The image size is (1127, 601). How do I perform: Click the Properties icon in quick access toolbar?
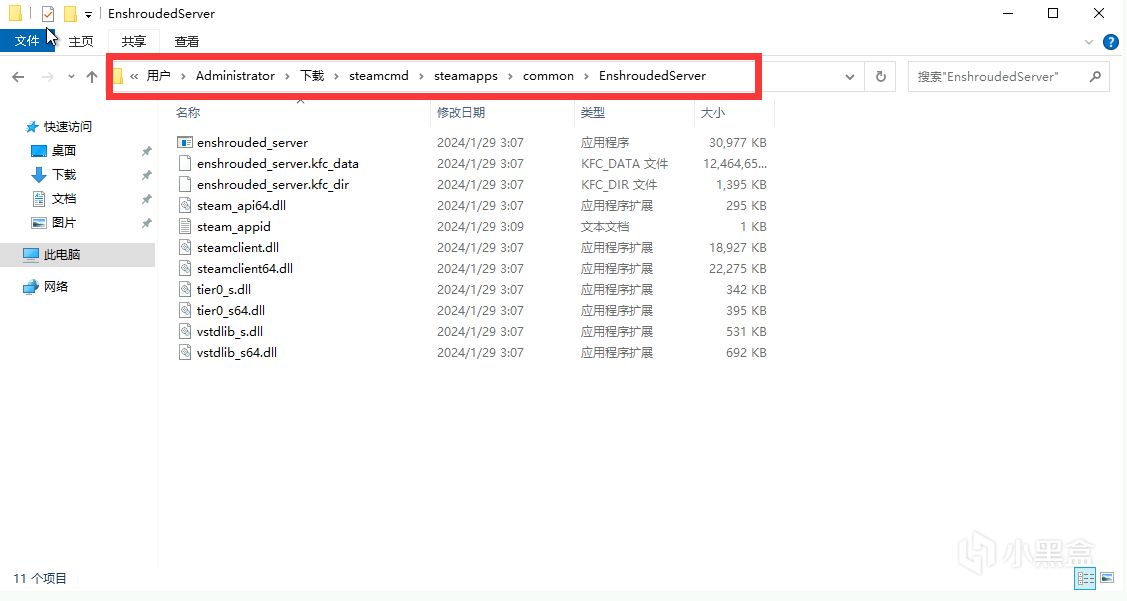48,14
